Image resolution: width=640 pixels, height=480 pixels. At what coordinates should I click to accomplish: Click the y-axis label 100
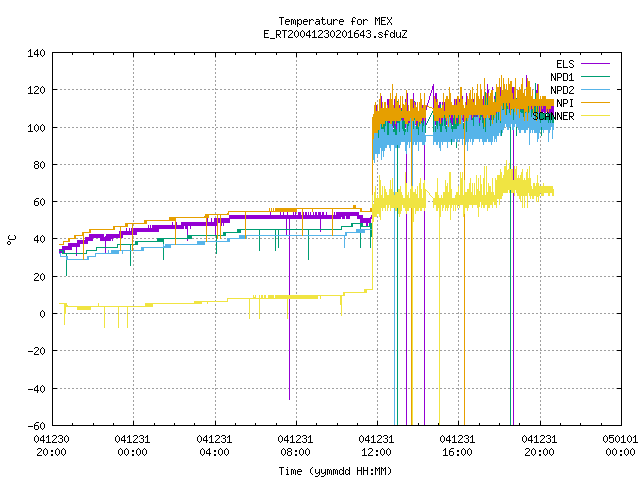(36, 128)
